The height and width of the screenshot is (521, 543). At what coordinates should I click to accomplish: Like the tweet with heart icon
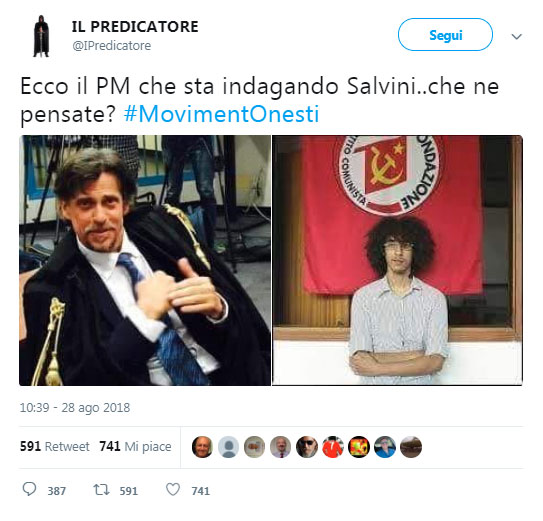[173, 489]
